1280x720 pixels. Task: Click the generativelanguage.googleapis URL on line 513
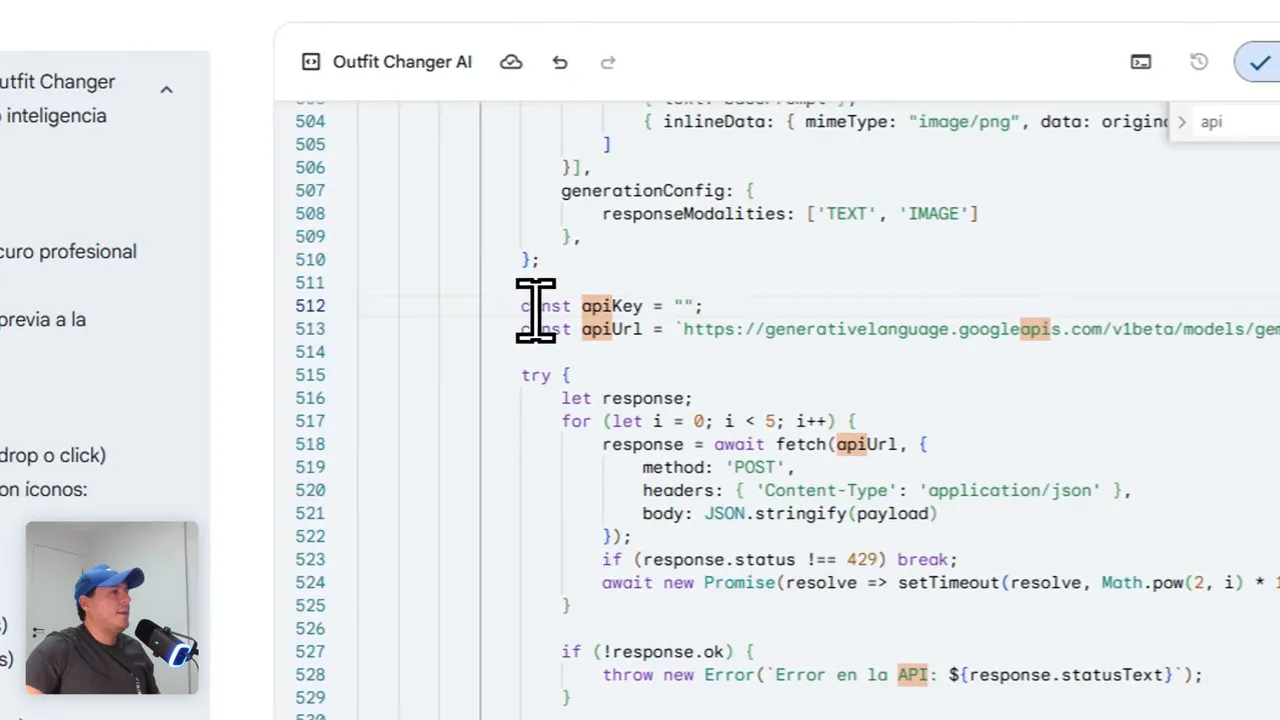[x=900, y=329]
